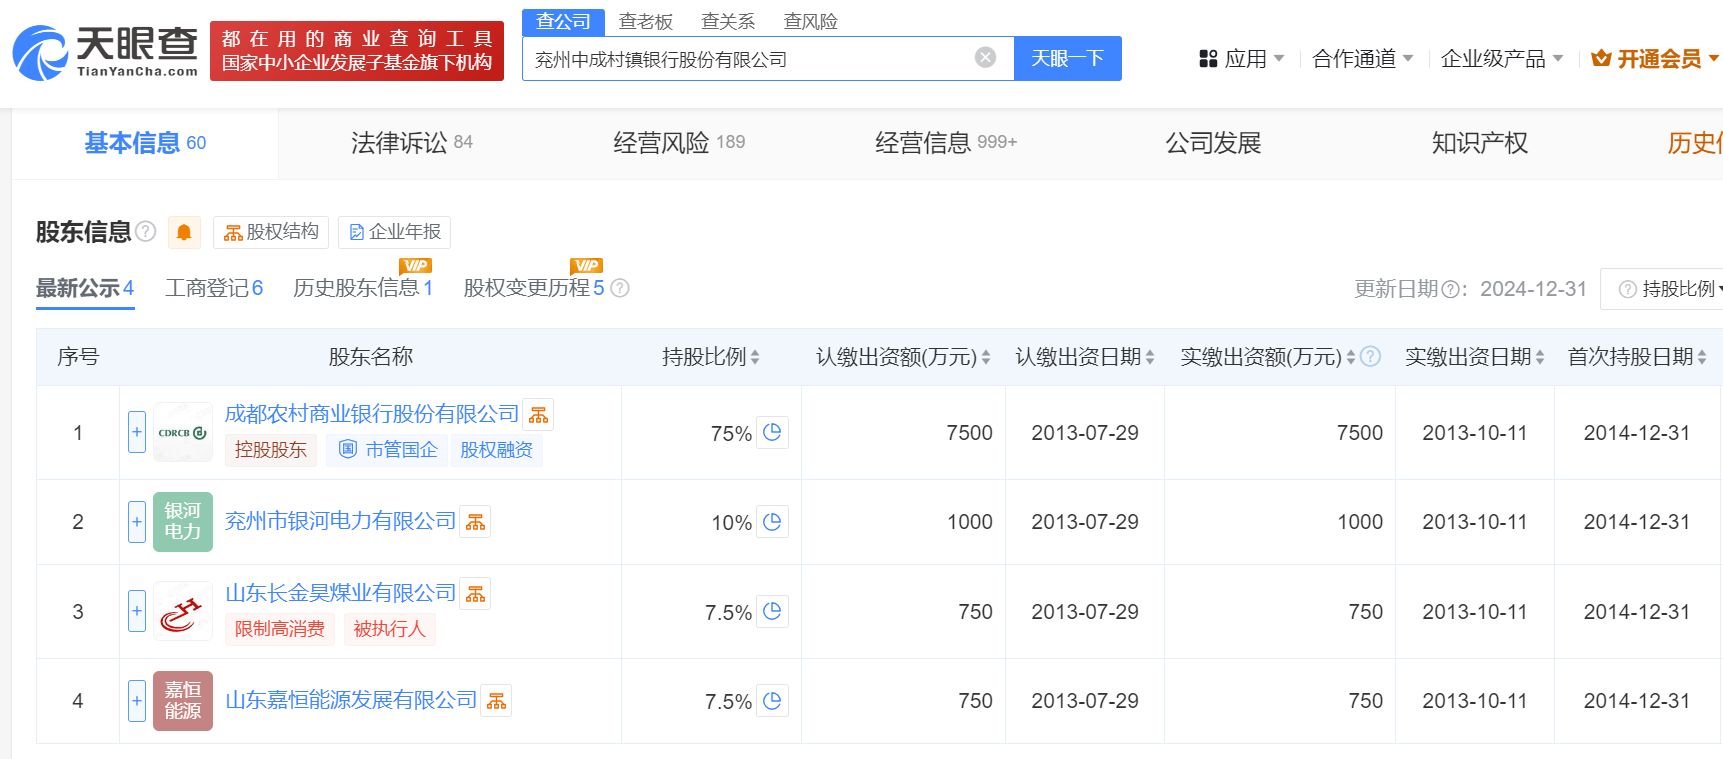Click the TianYanCha logo
The width and height of the screenshot is (1723, 759).
coord(105,52)
